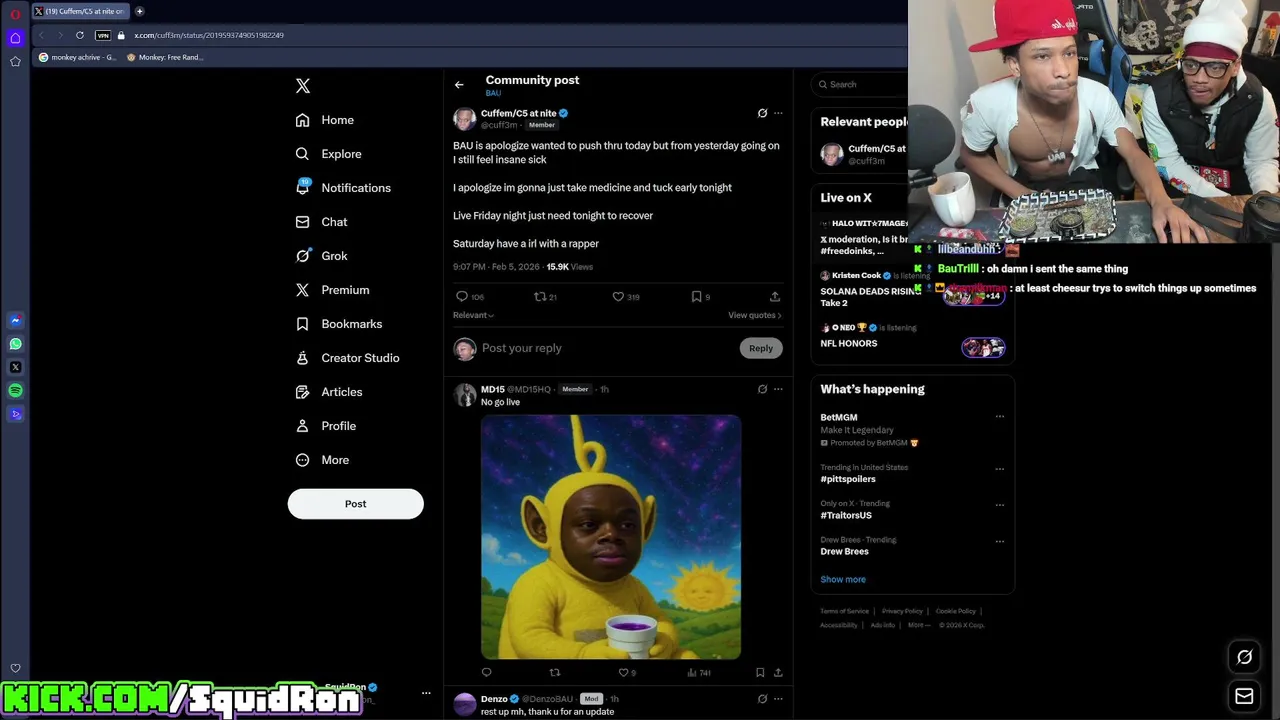
Task: Open the #TraitorsUS trend
Action: coord(846,515)
